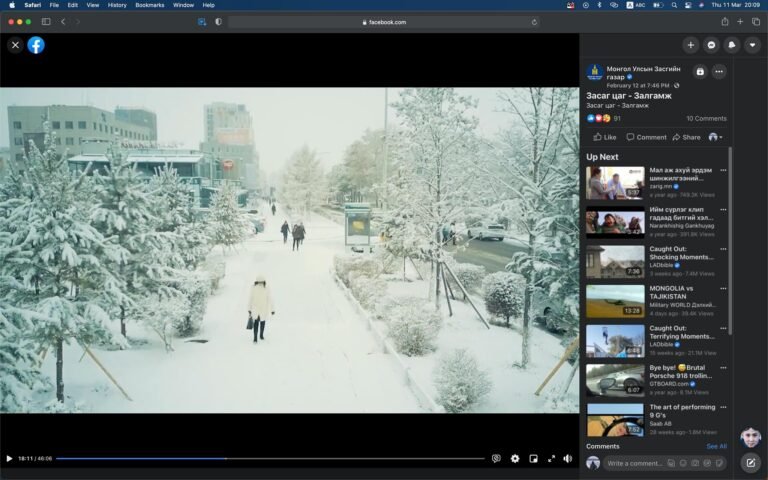Expand the comment-as profile selector
Screen dimensions: 768x480
point(715,137)
